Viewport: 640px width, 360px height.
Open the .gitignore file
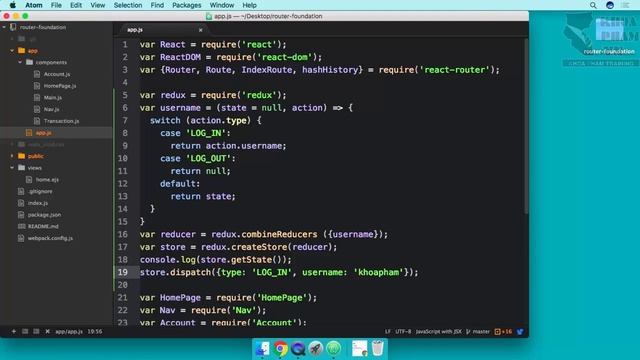(x=40, y=191)
